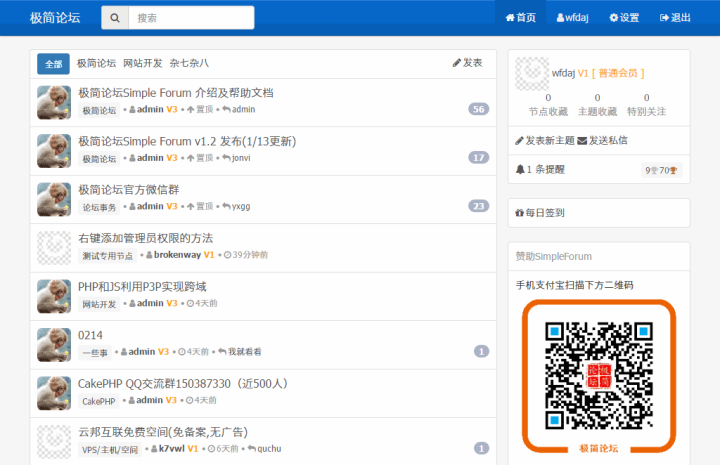Open the 极简论坛 site logo link
720x465 pixels.
(55, 18)
